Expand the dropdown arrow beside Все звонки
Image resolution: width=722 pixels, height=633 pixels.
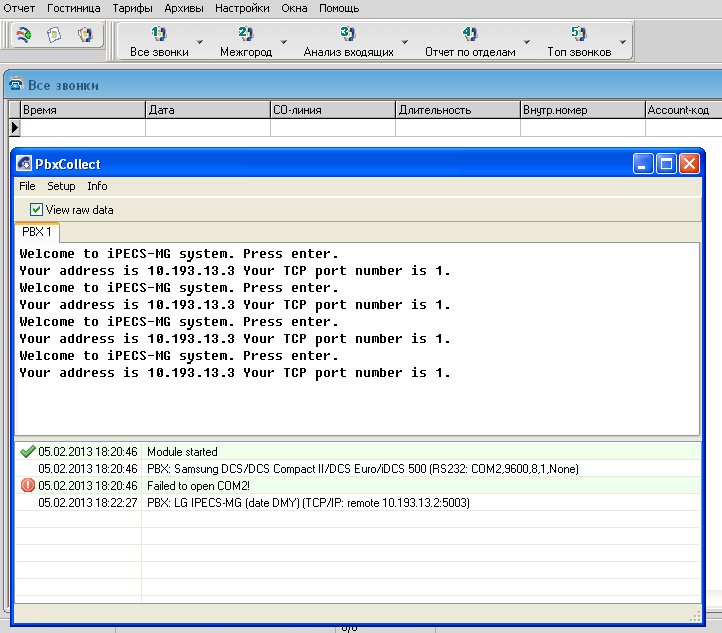[x=200, y=42]
